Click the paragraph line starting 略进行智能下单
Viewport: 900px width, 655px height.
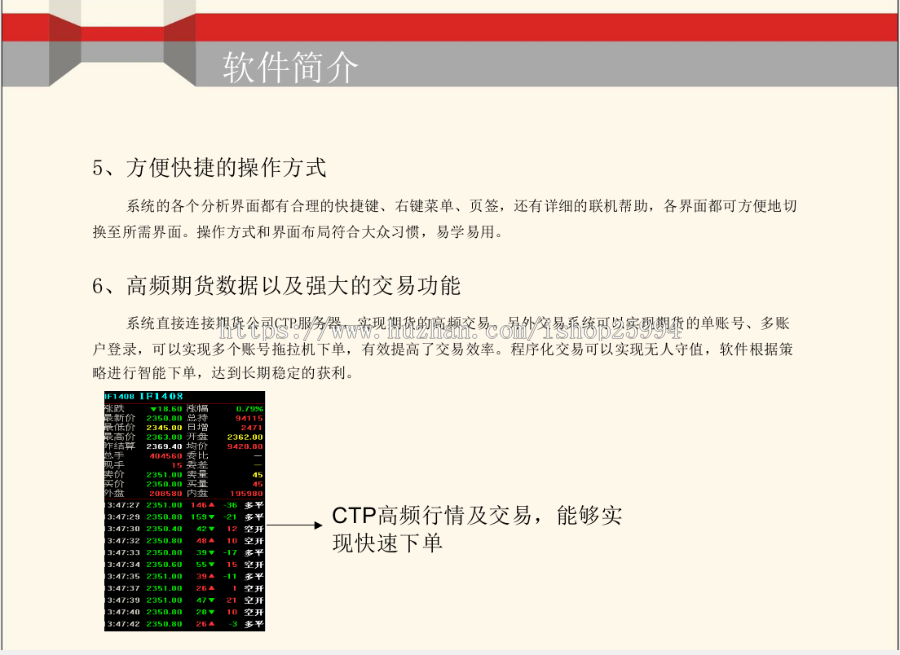[x=223, y=373]
